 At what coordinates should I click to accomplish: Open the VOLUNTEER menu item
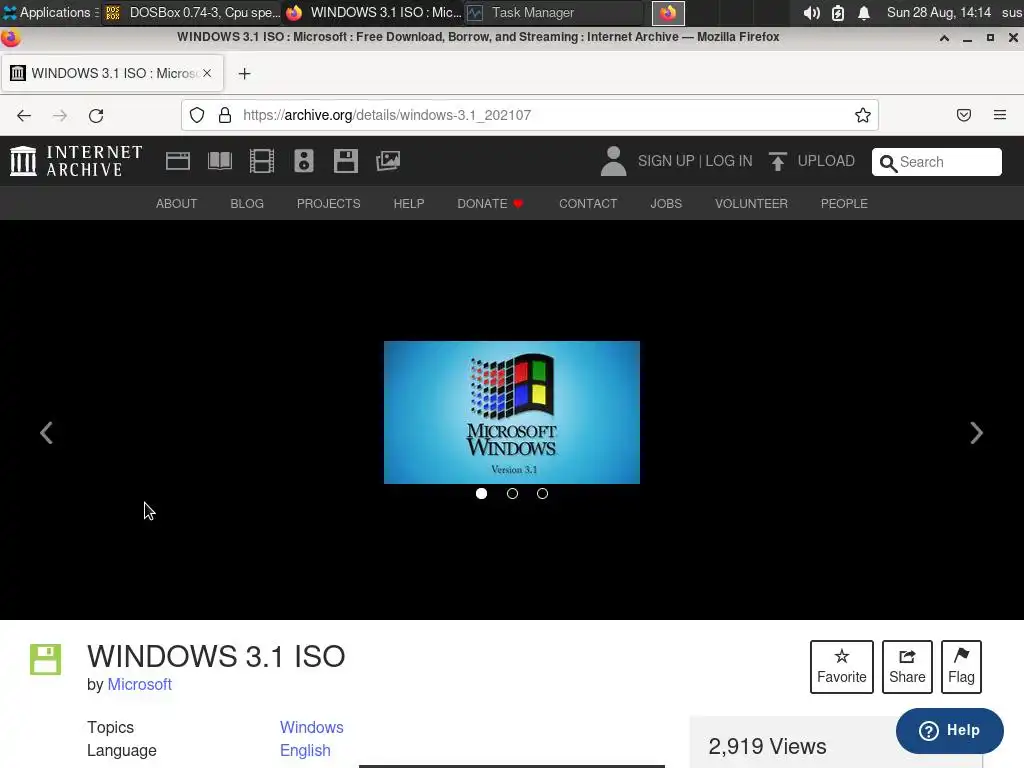(x=751, y=204)
